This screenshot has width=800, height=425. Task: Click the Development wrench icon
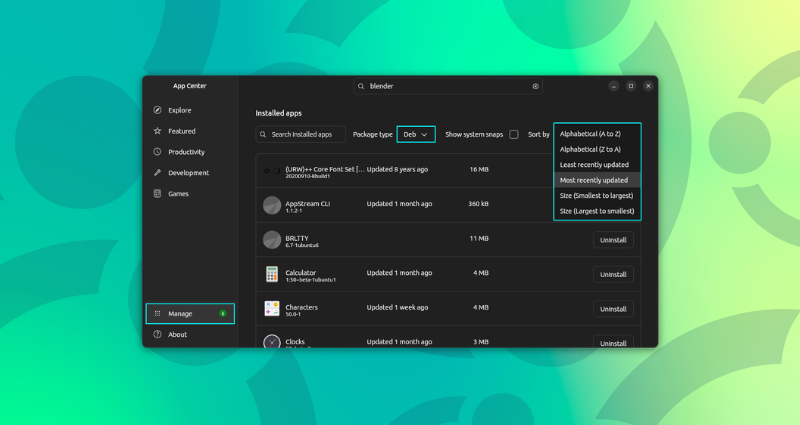coord(157,173)
